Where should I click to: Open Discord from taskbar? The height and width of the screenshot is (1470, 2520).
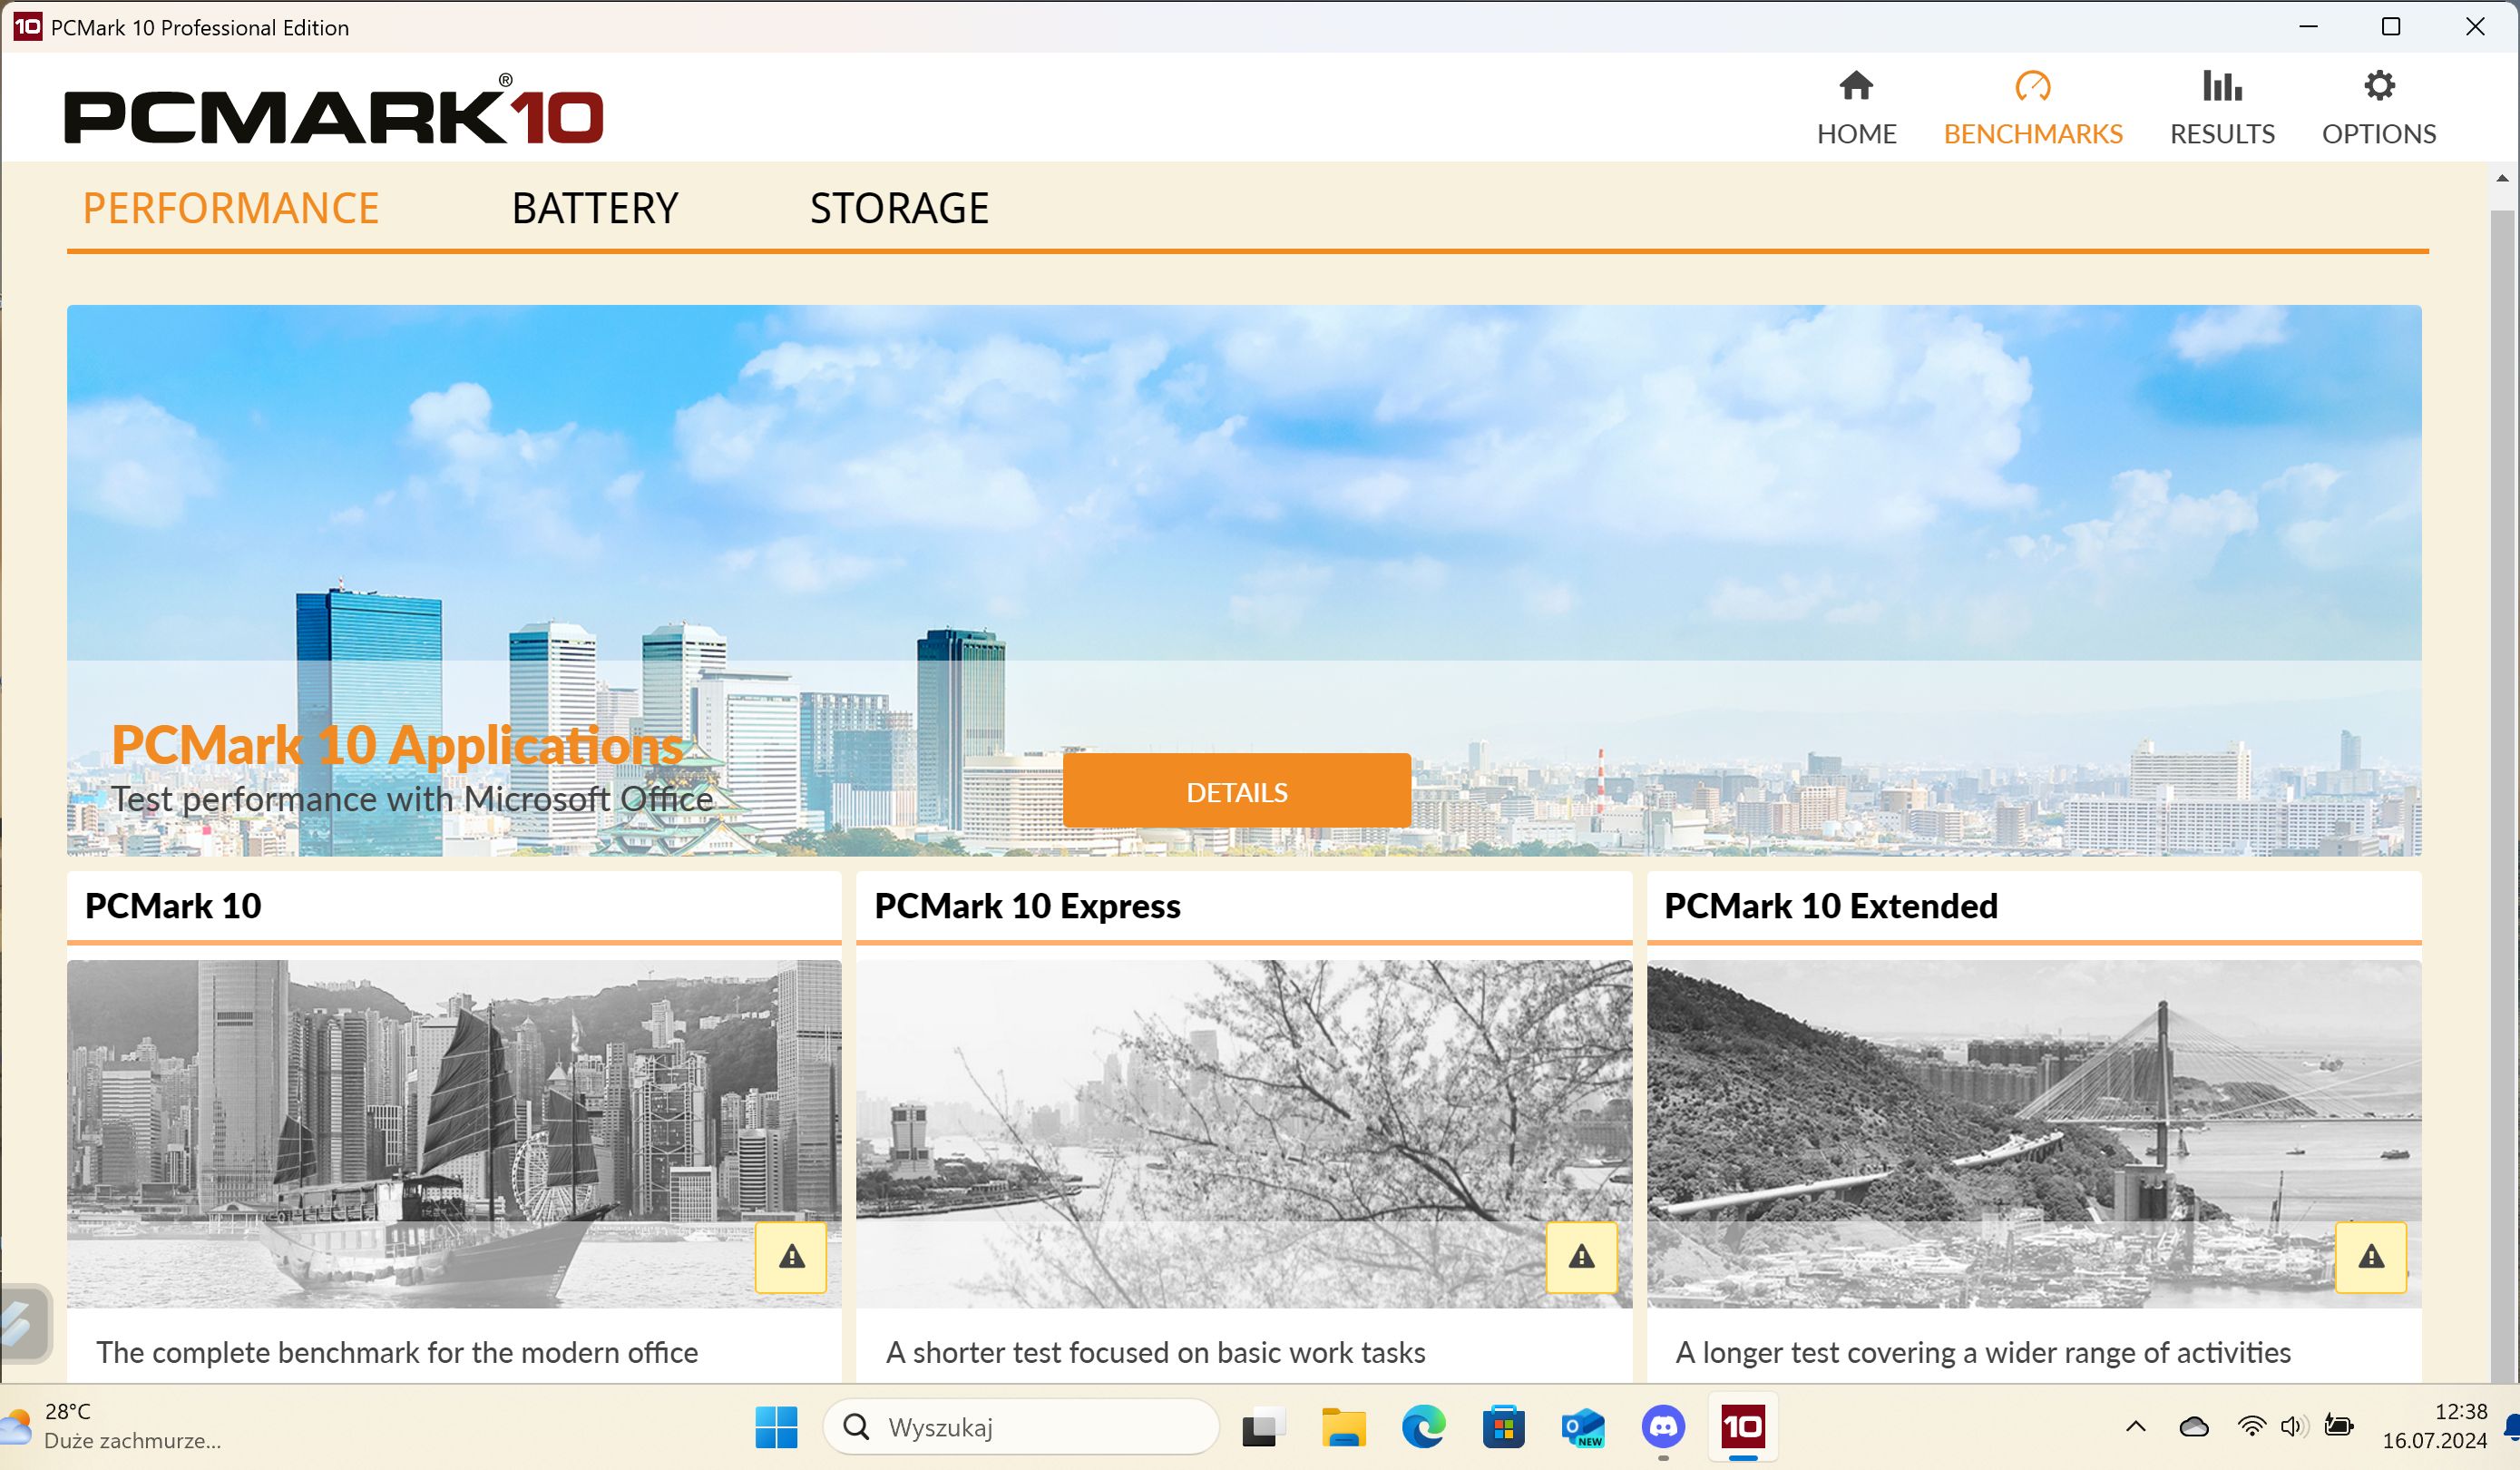(1663, 1427)
